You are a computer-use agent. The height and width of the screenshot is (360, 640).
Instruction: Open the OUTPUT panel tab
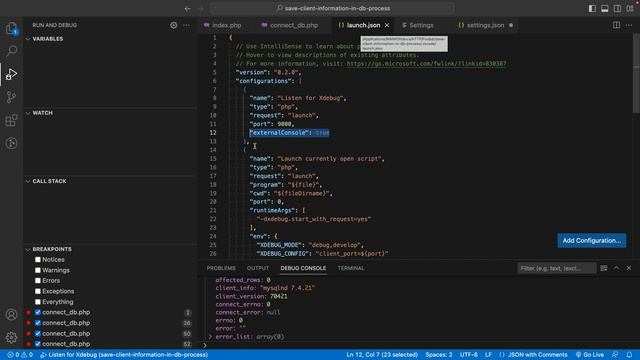point(258,268)
